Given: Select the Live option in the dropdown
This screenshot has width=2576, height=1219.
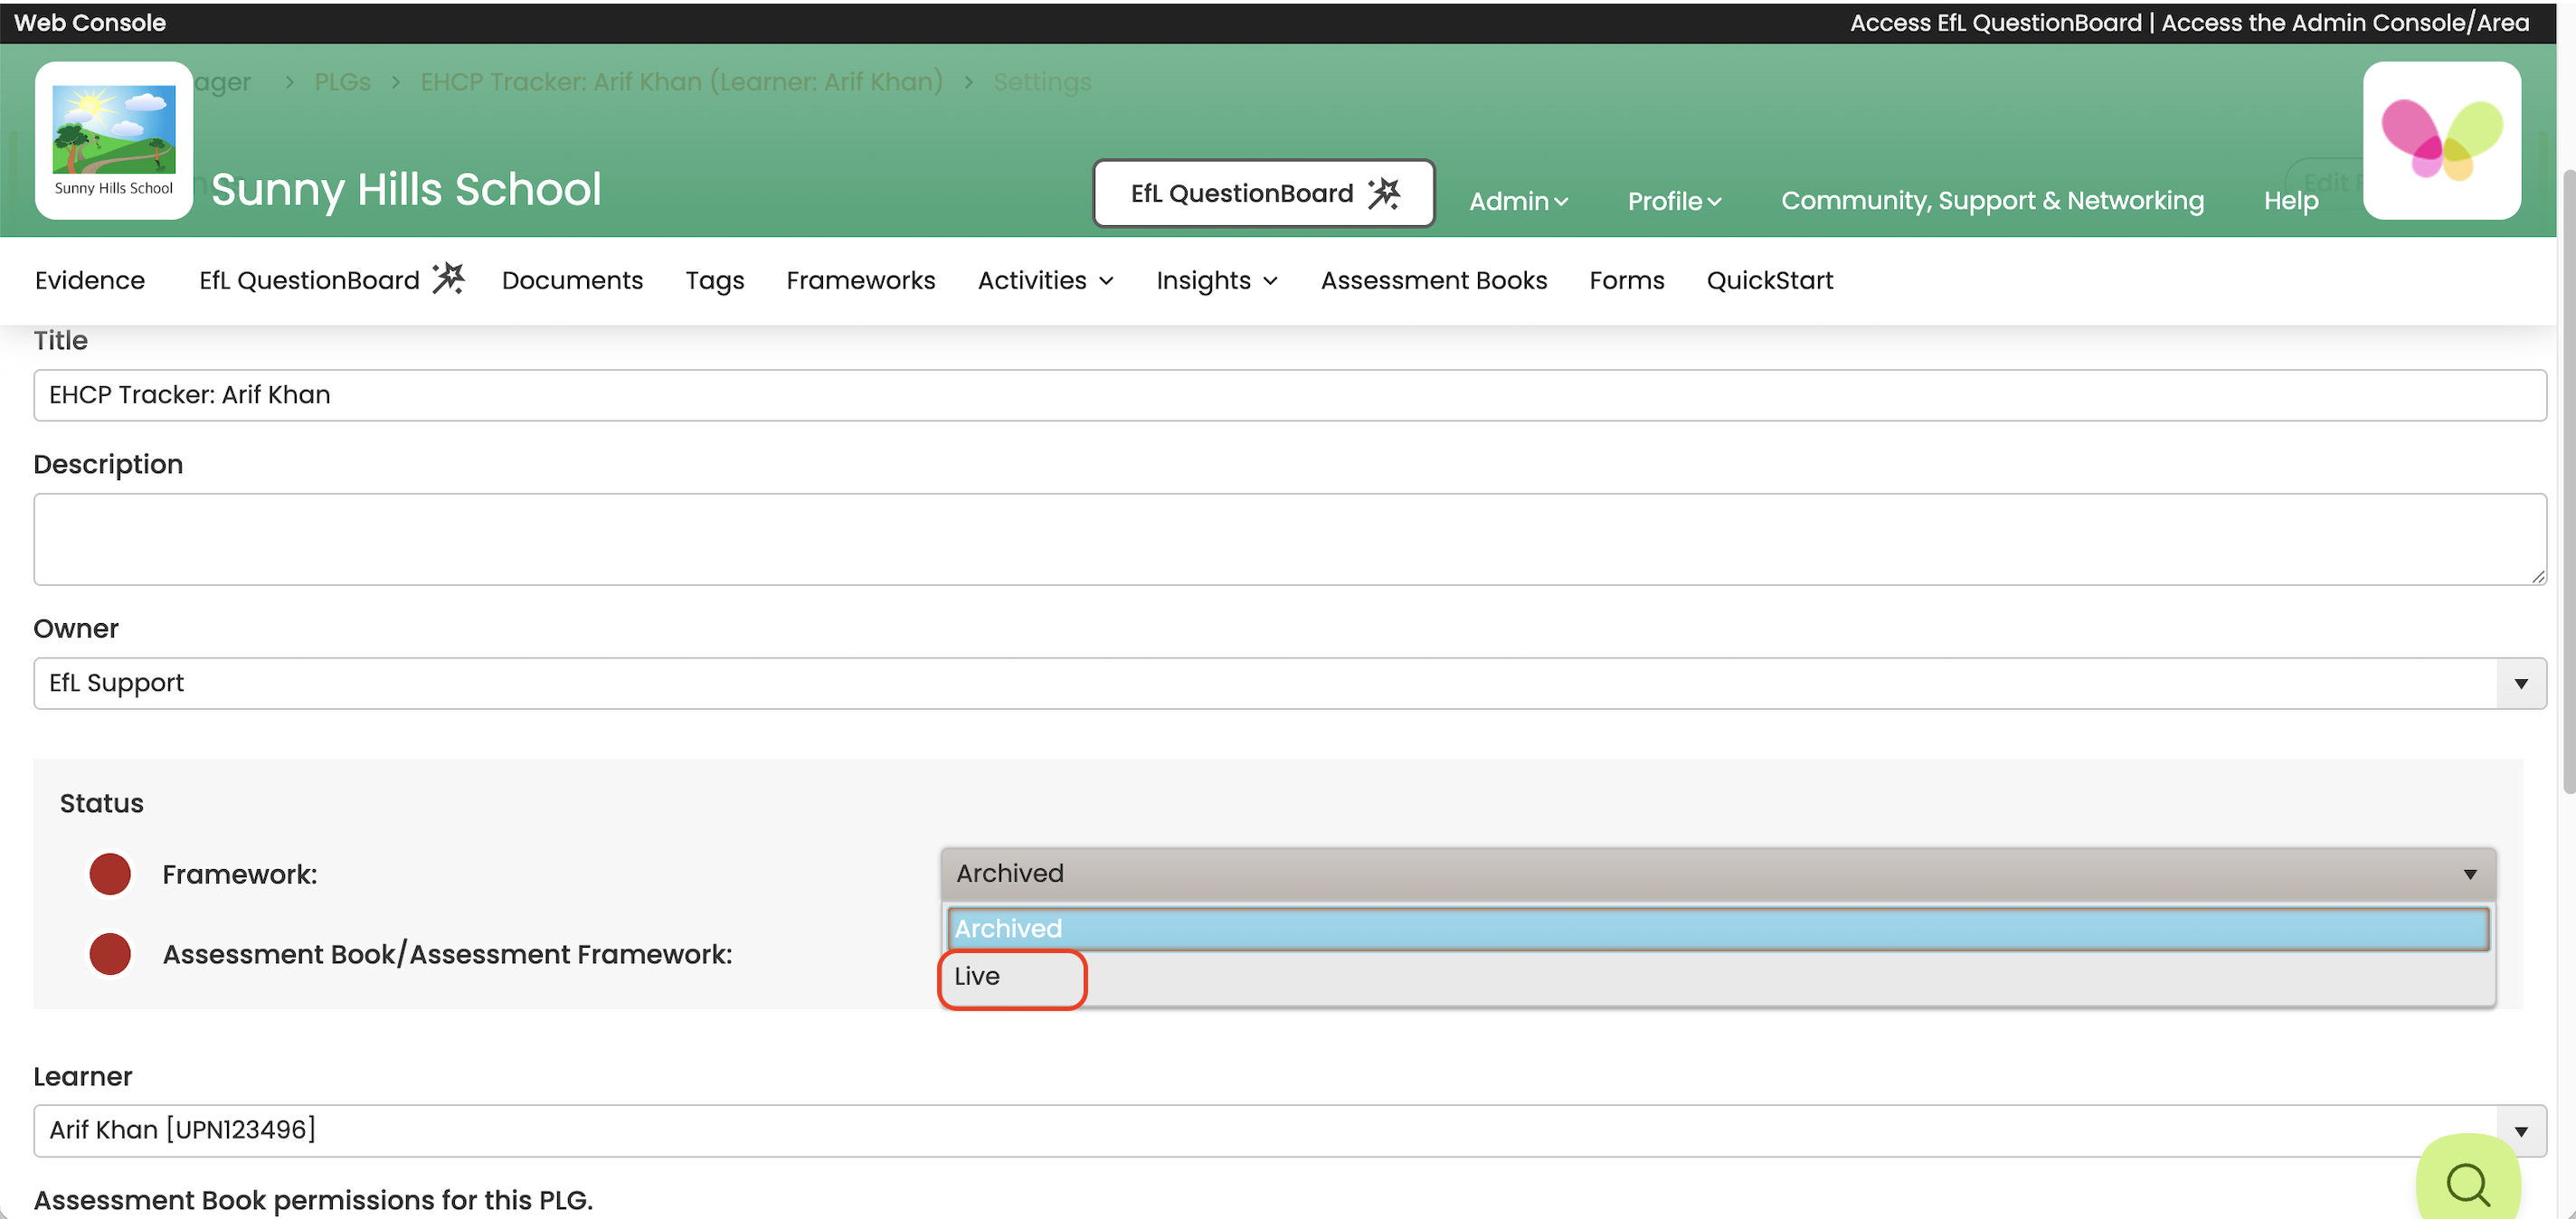Looking at the screenshot, I should click(x=977, y=976).
